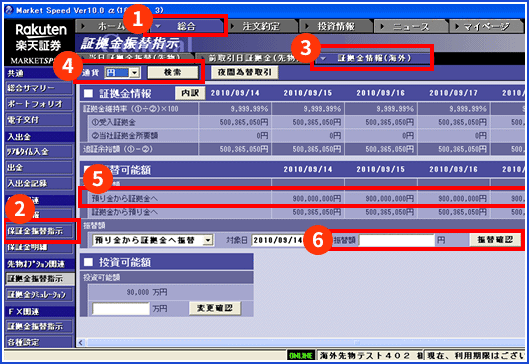
Task: Click the 投資可能額 万円 input field
Action: pos(121,308)
